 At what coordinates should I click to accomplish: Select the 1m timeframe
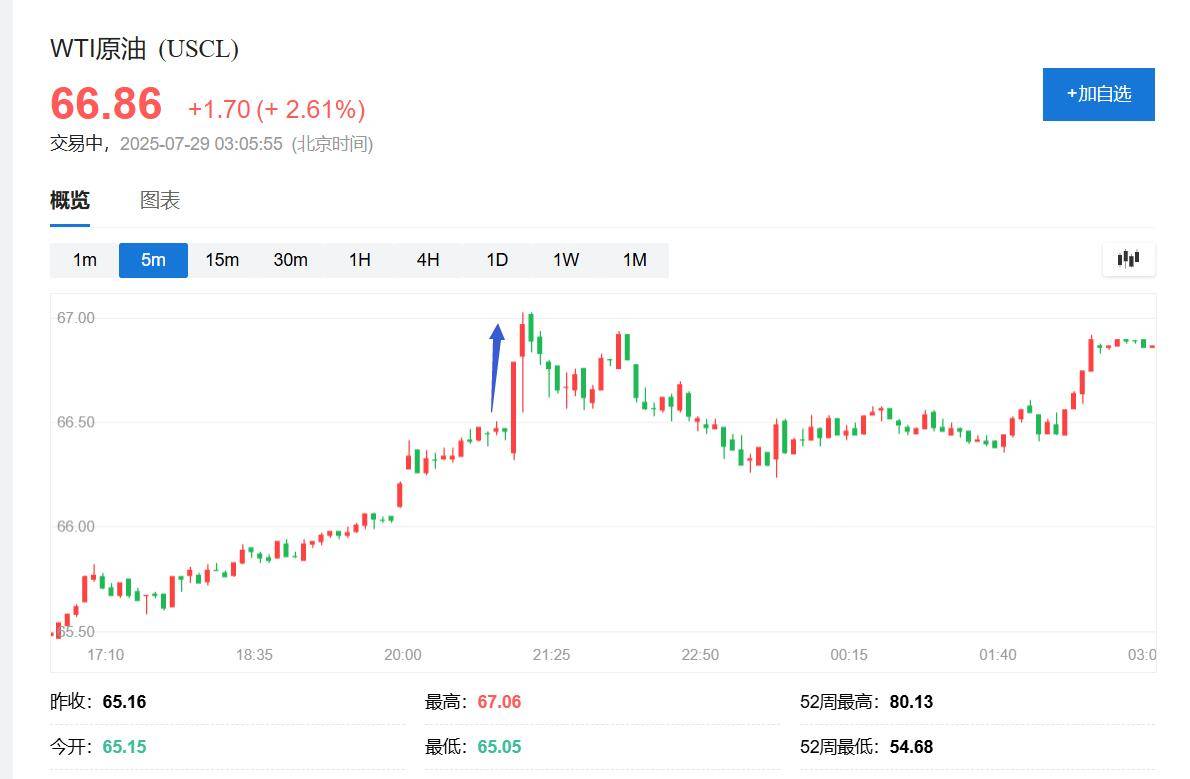click(84, 259)
